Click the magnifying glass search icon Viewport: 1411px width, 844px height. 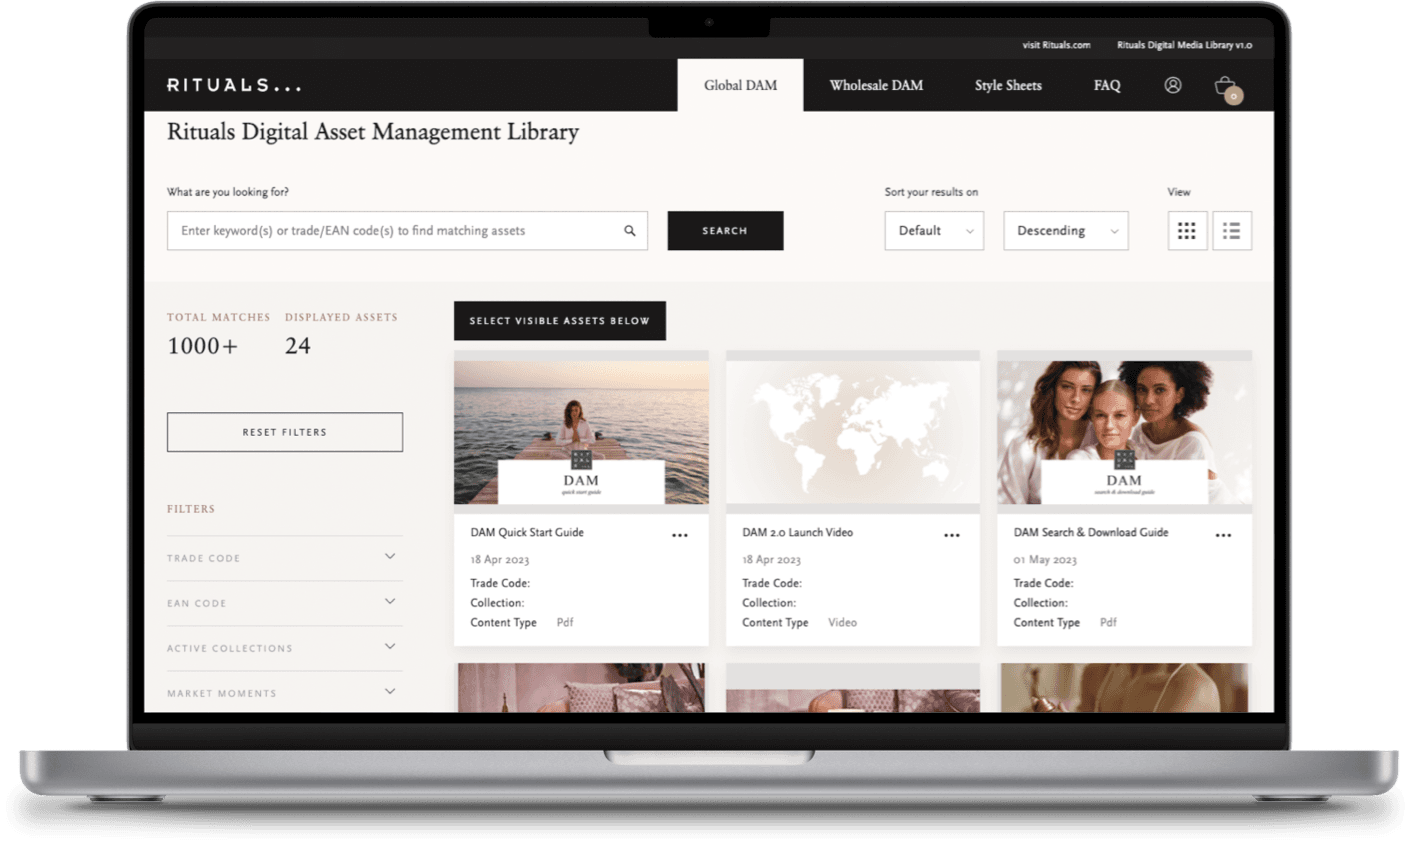point(630,231)
